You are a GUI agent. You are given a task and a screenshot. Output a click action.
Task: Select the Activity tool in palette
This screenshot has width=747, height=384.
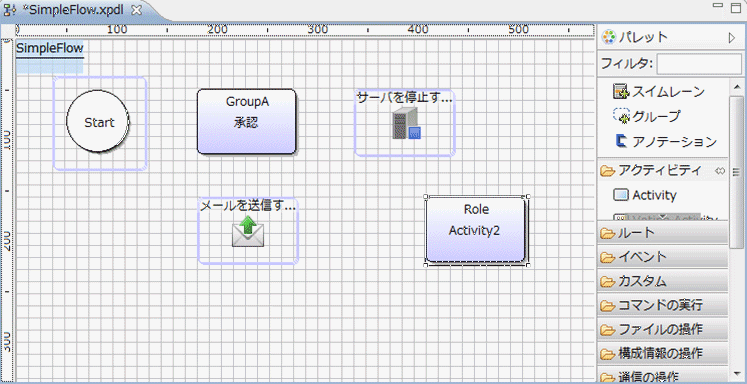tap(645, 195)
